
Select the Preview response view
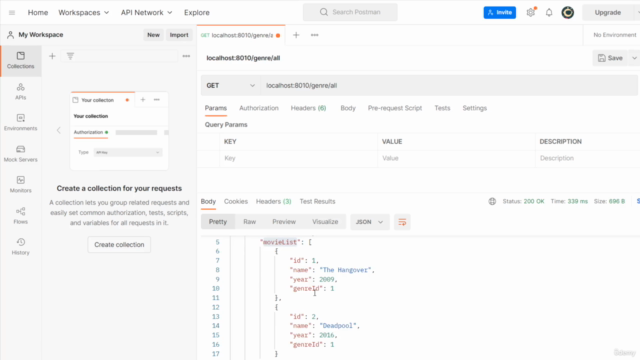(284, 222)
